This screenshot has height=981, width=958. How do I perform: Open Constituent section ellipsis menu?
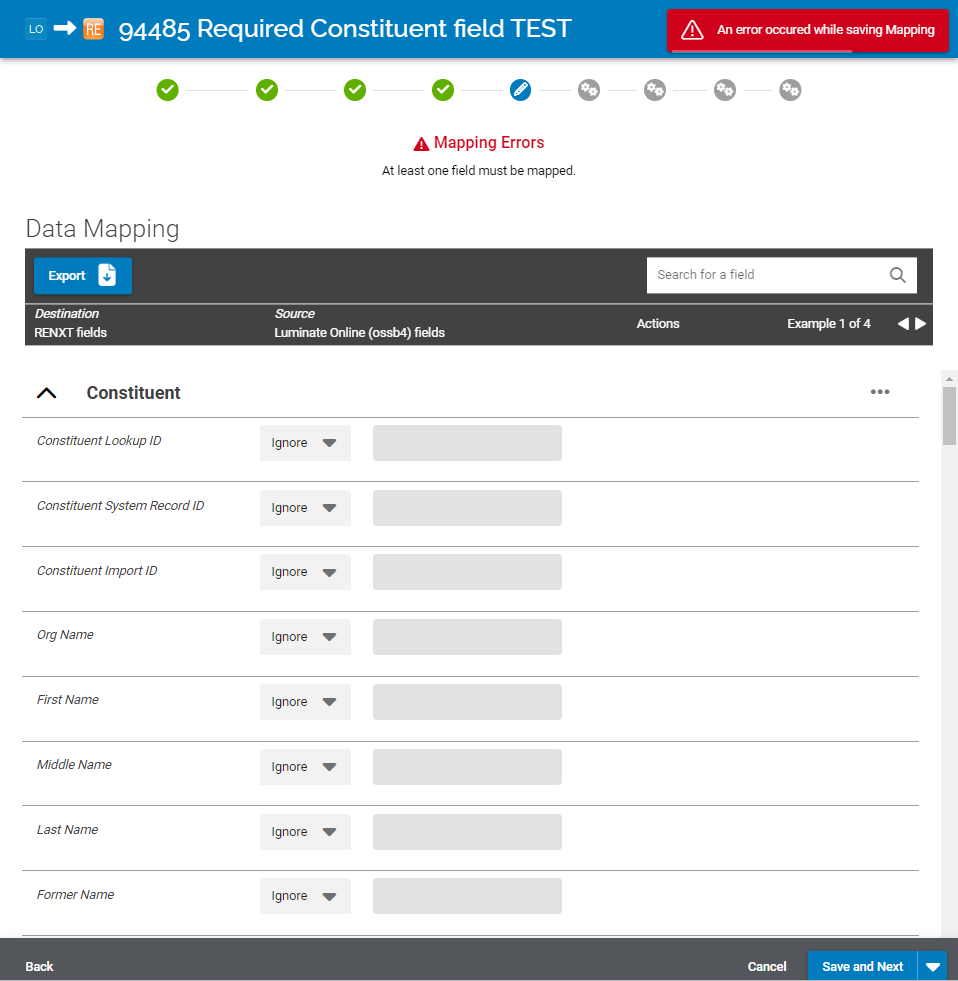(x=879, y=392)
